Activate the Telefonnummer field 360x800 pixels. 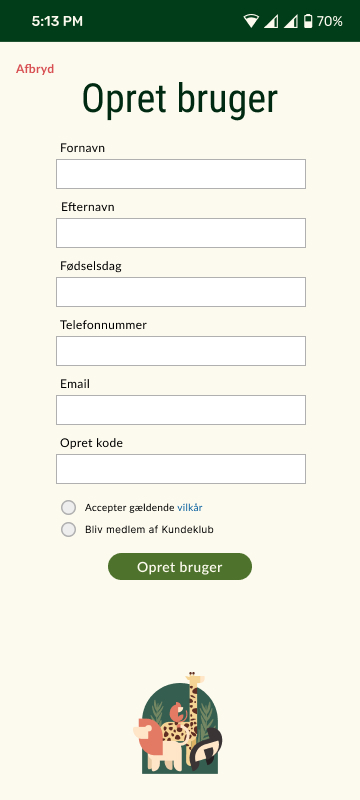click(181, 351)
